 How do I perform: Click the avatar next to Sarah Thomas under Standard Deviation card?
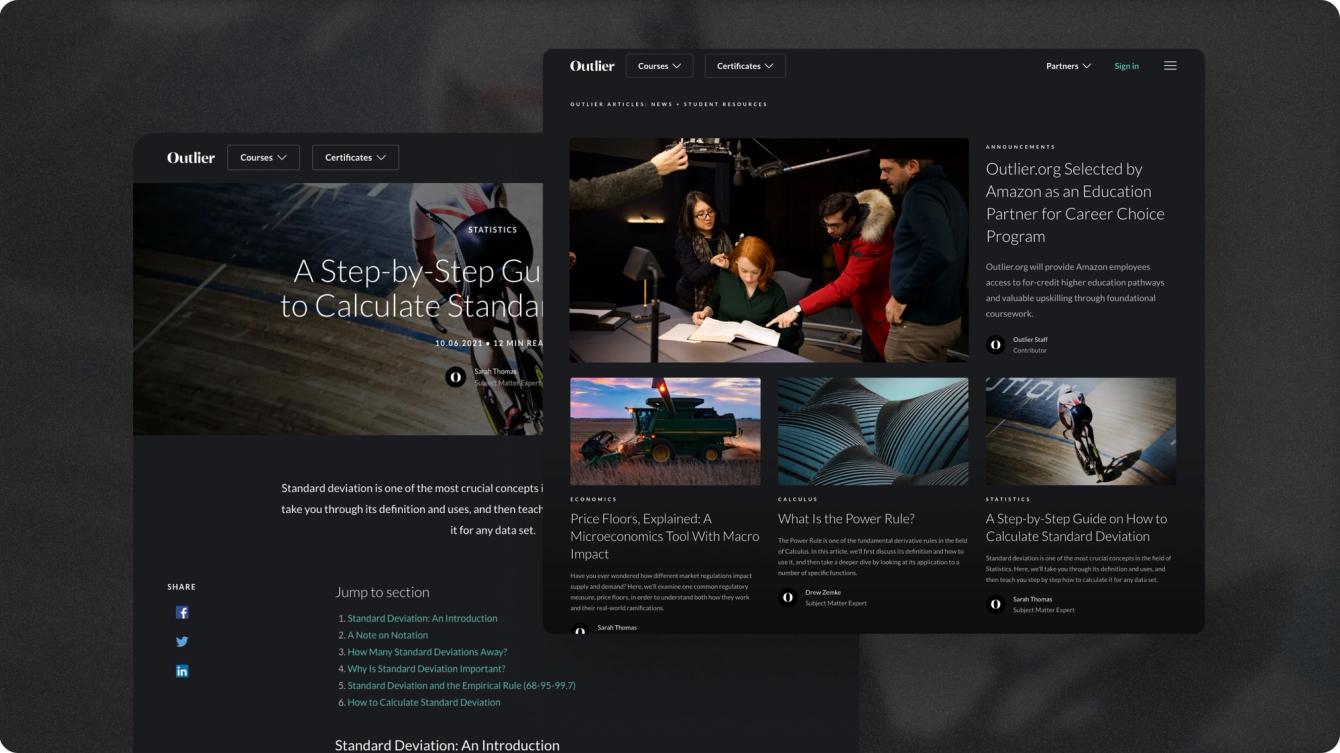995,604
